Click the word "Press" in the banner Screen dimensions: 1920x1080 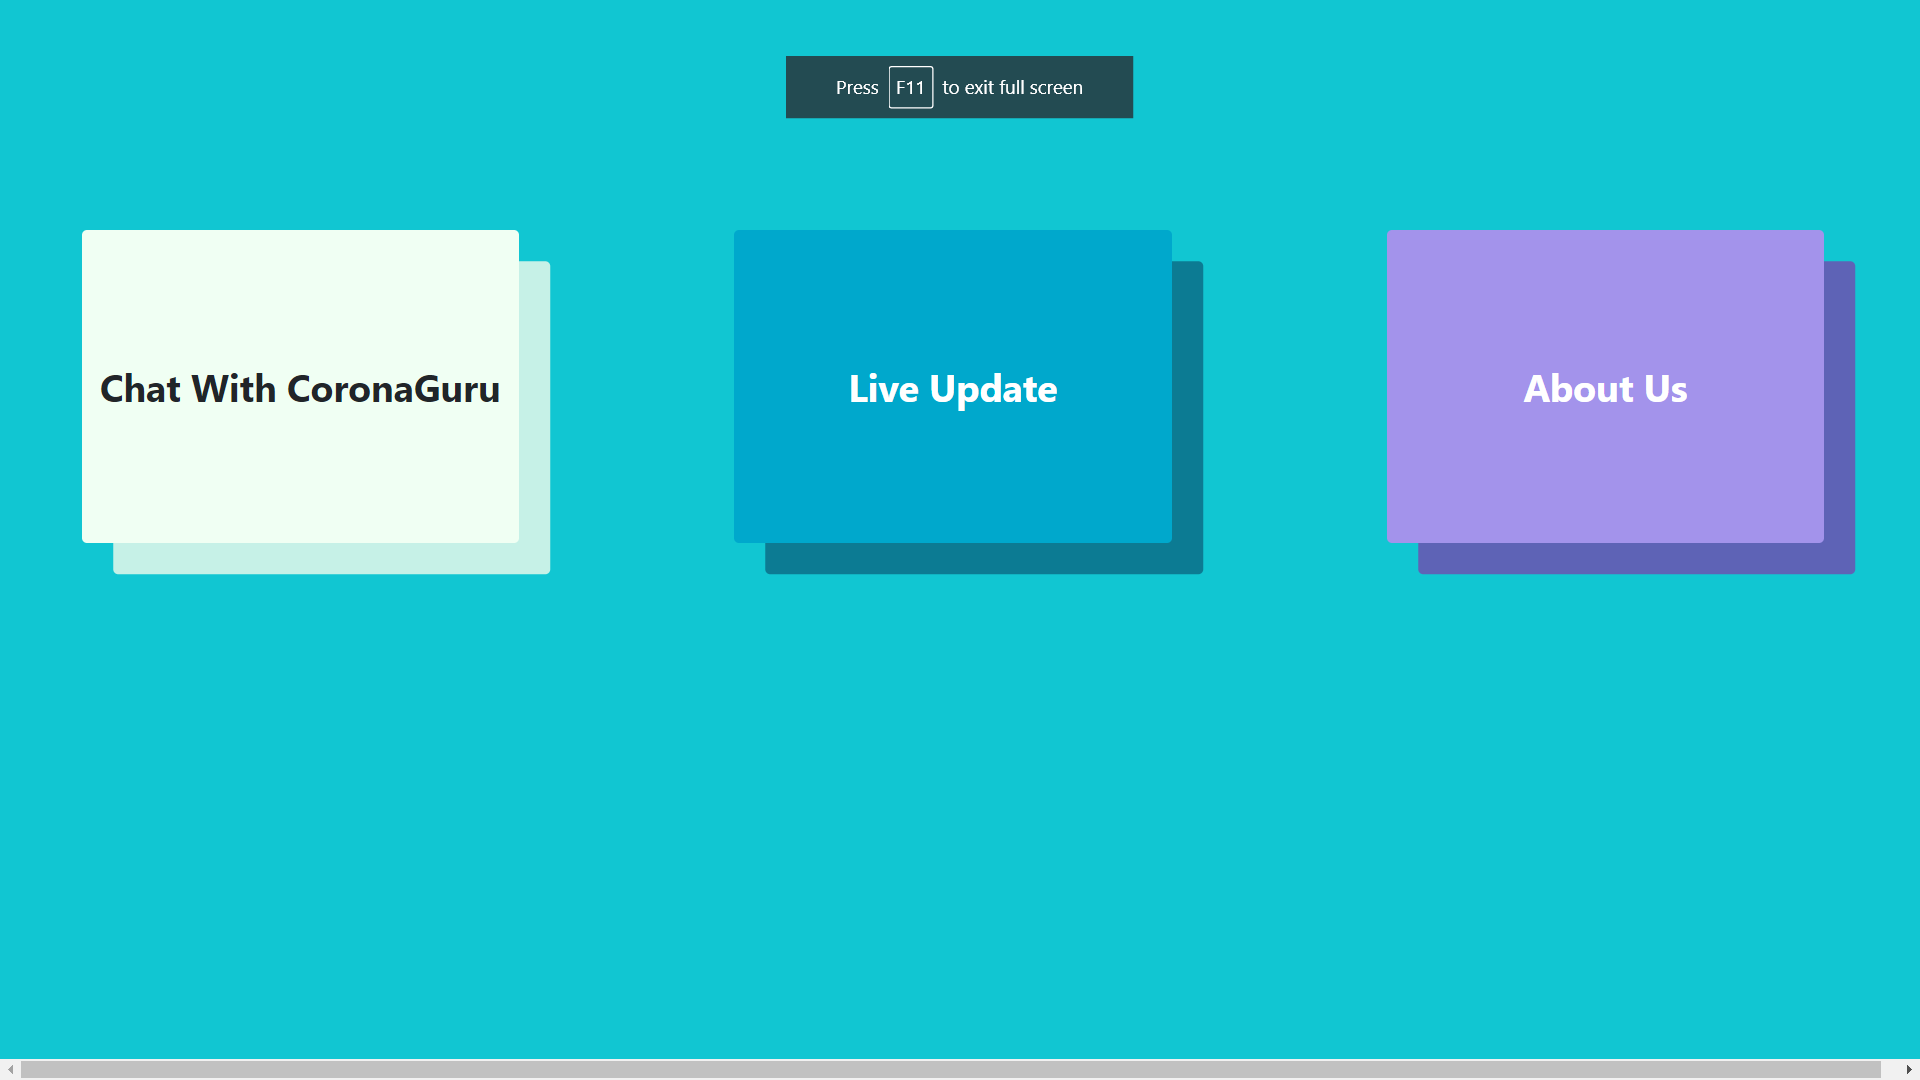click(x=857, y=87)
